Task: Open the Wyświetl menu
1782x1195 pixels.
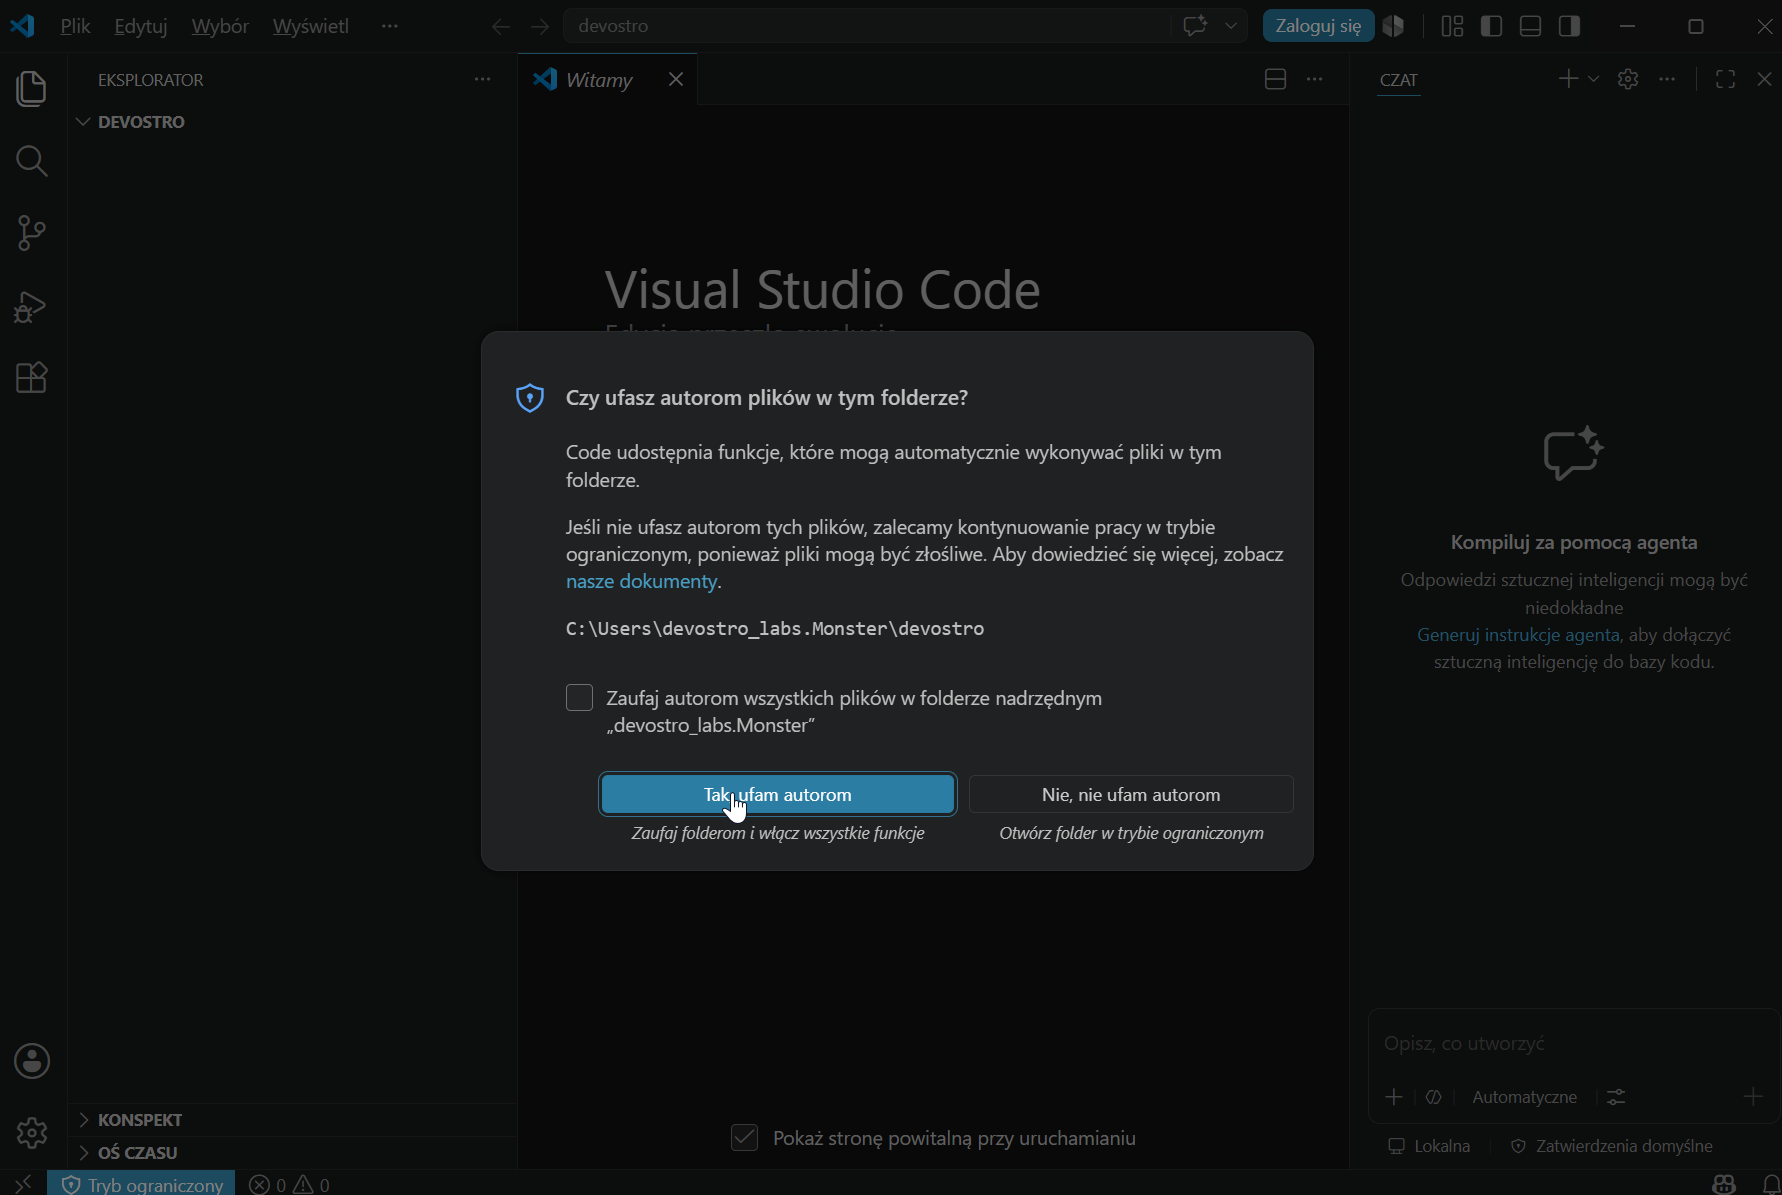Action: (x=311, y=26)
